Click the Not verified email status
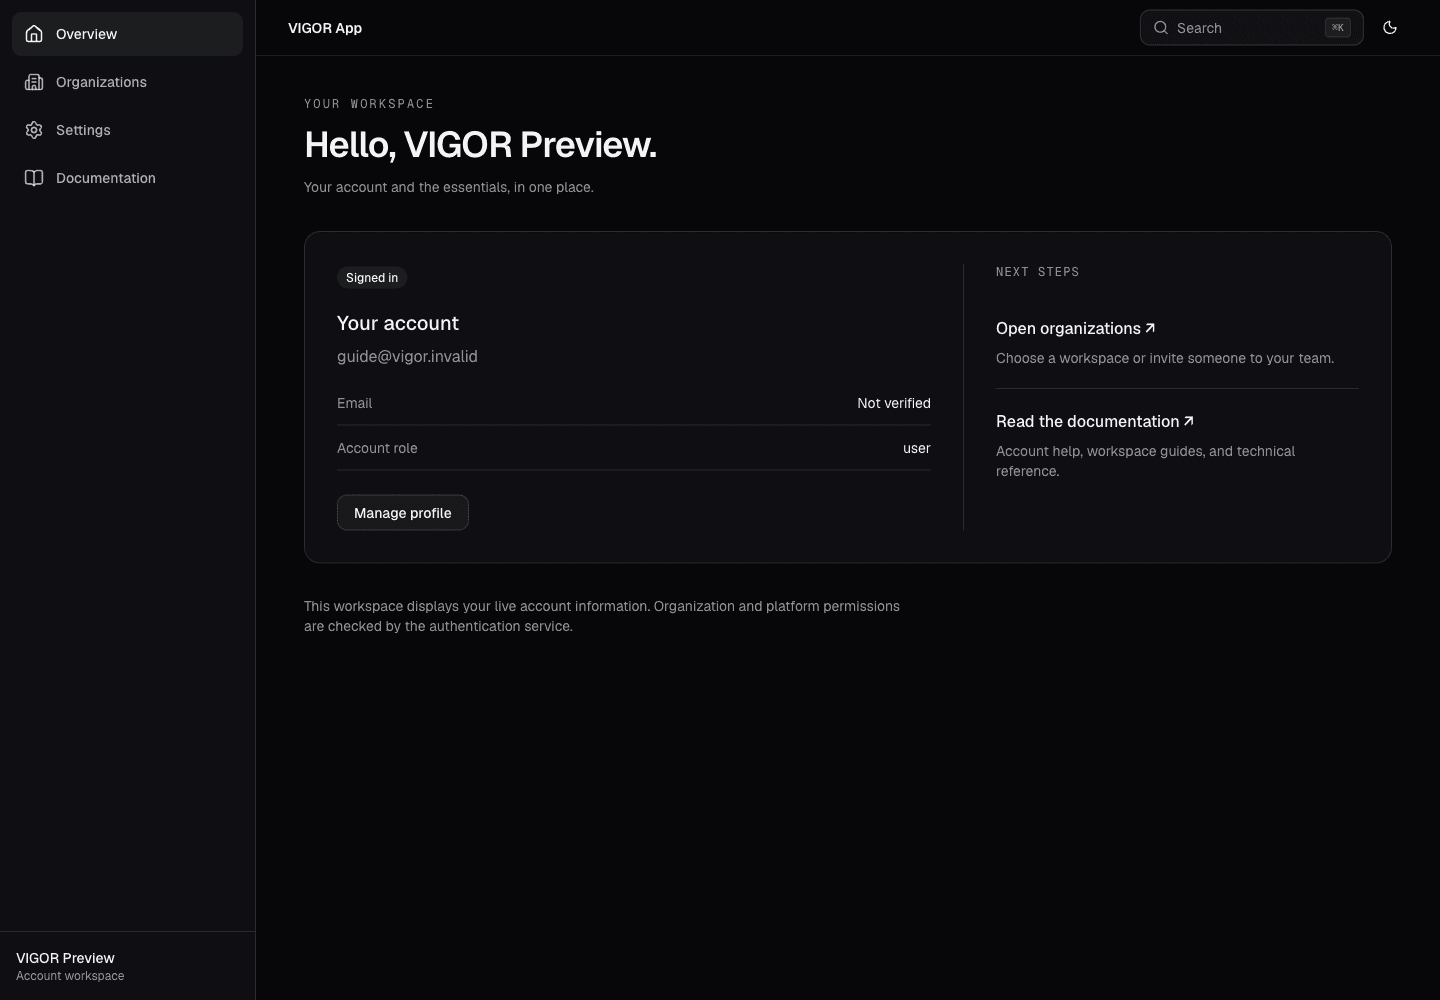1440x1000 pixels. tap(894, 403)
